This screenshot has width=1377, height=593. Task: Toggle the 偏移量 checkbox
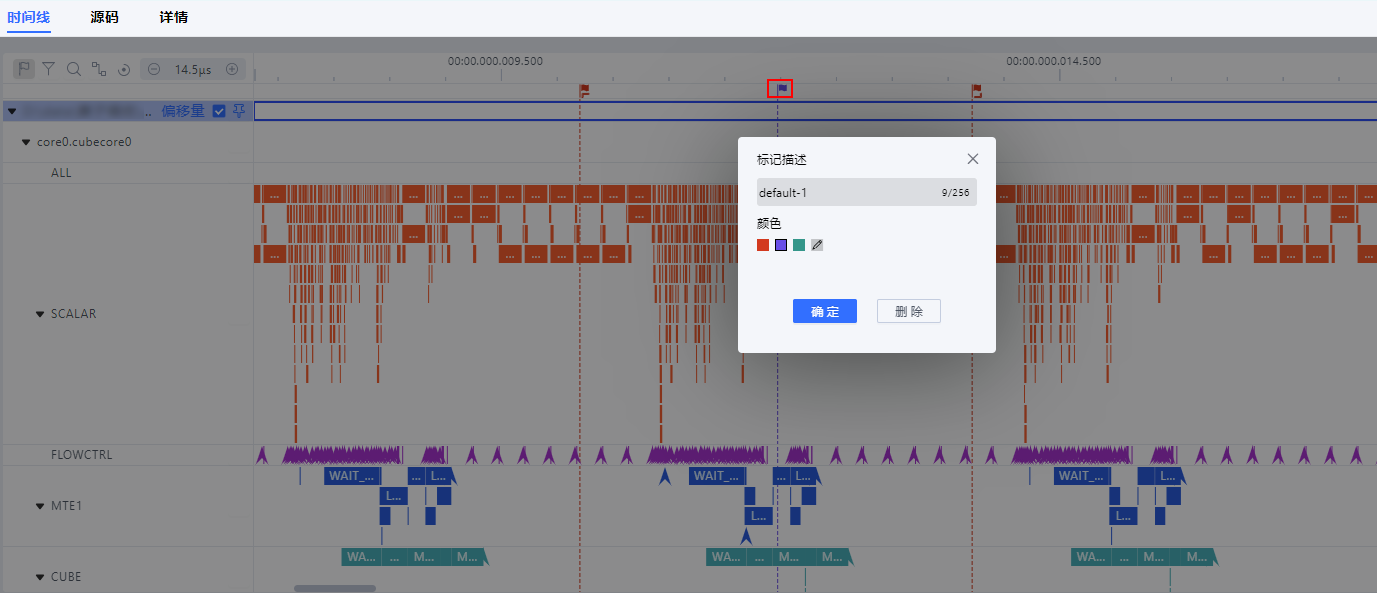click(x=219, y=111)
